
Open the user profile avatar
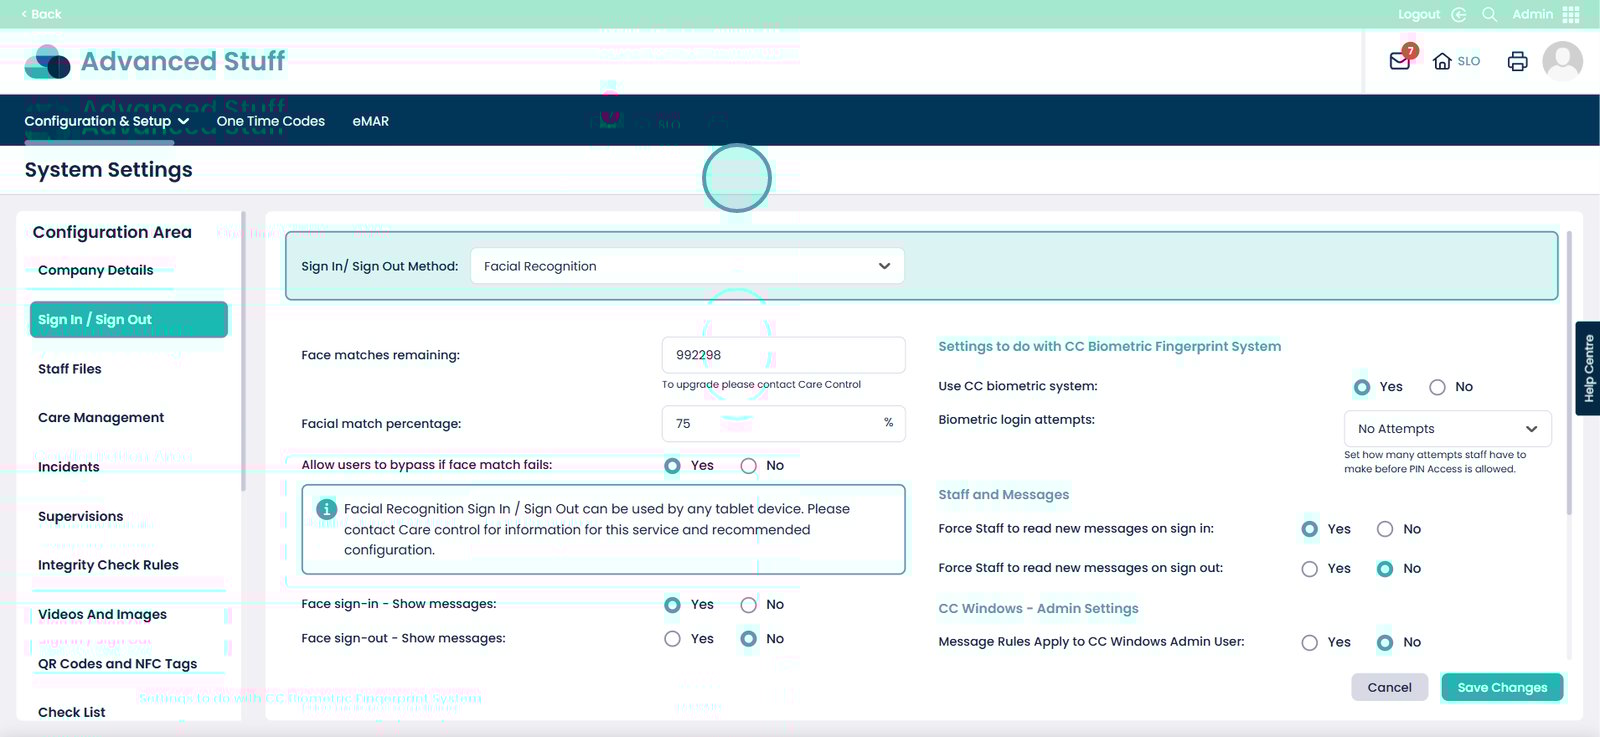pos(1562,61)
